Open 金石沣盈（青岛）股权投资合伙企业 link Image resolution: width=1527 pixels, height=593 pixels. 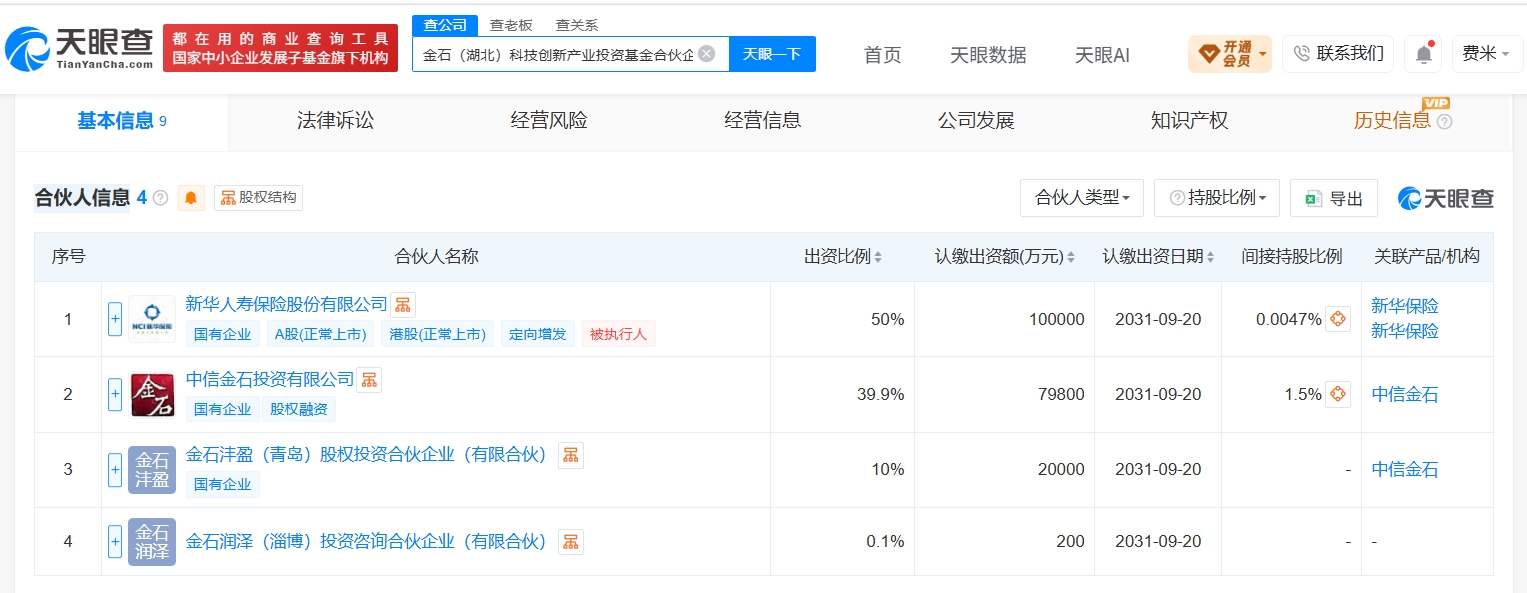367,455
